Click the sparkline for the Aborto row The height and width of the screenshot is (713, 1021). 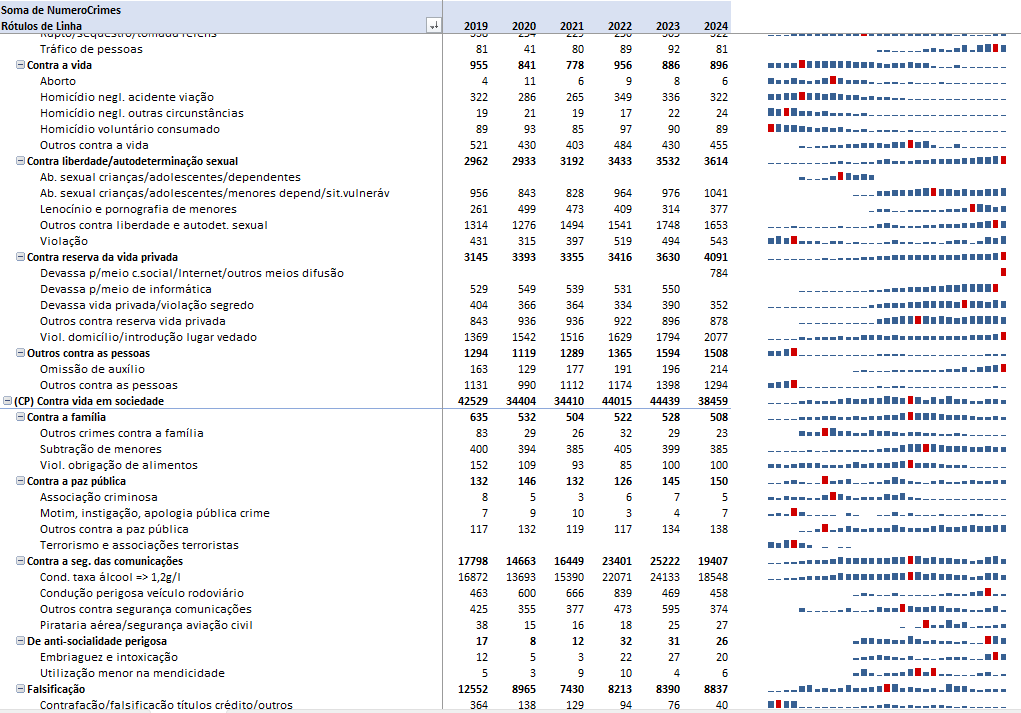point(886,81)
